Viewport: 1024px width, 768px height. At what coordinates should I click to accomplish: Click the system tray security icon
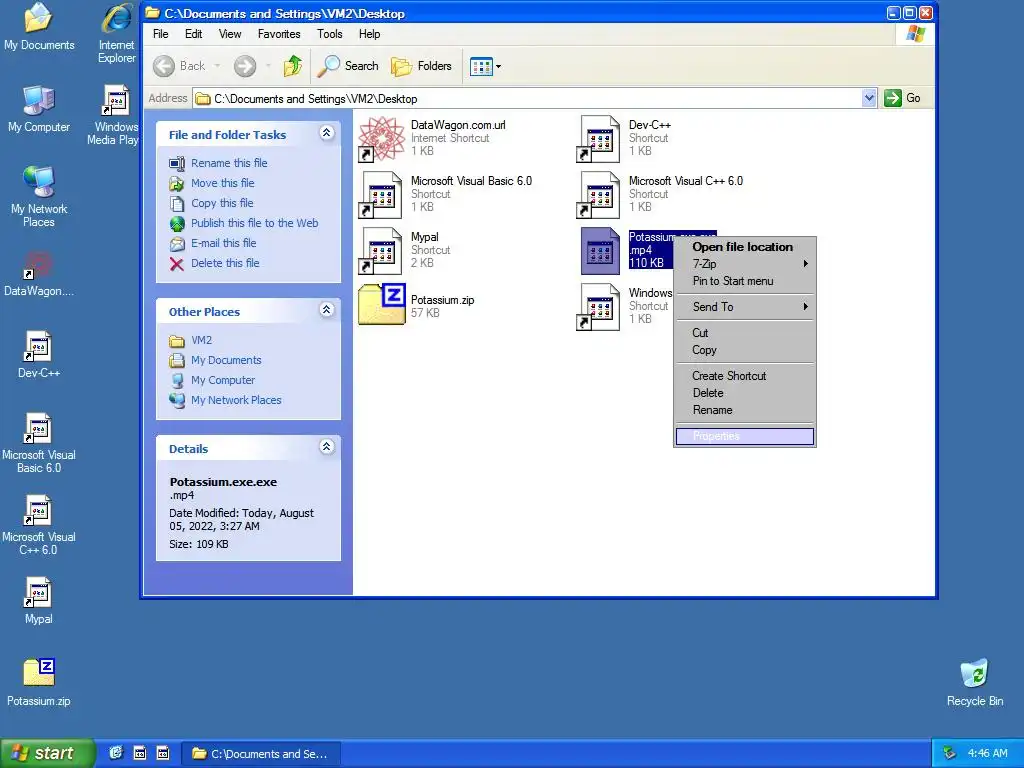(950, 754)
